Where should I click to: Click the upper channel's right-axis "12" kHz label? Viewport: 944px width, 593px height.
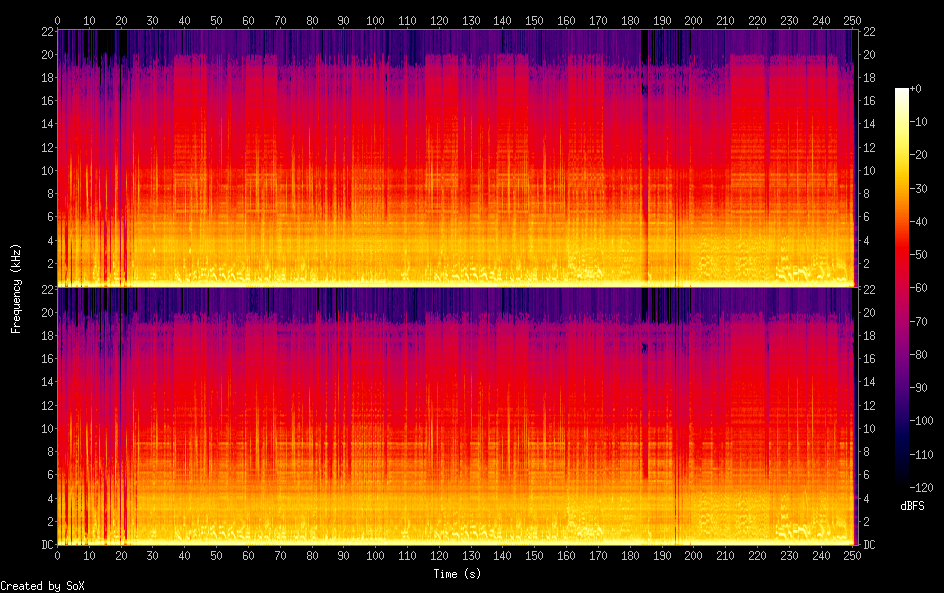point(869,147)
